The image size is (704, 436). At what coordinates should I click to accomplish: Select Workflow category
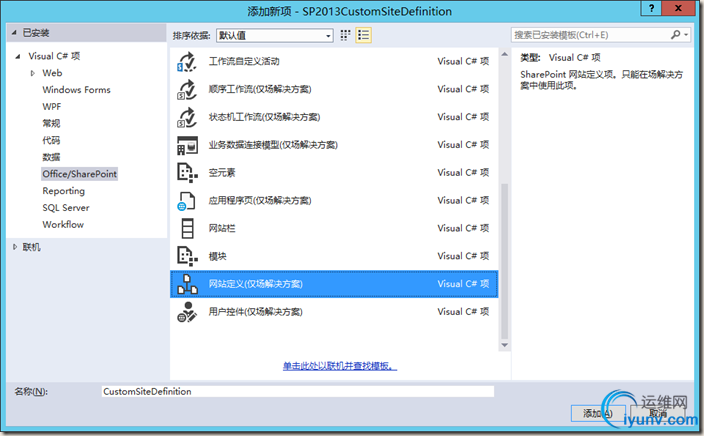click(63, 225)
